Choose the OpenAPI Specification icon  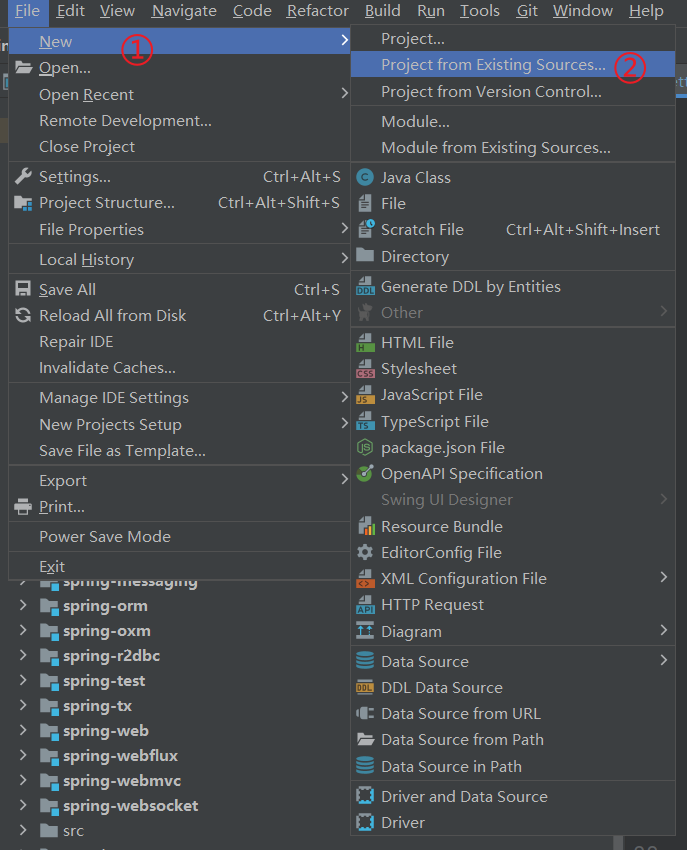point(365,474)
